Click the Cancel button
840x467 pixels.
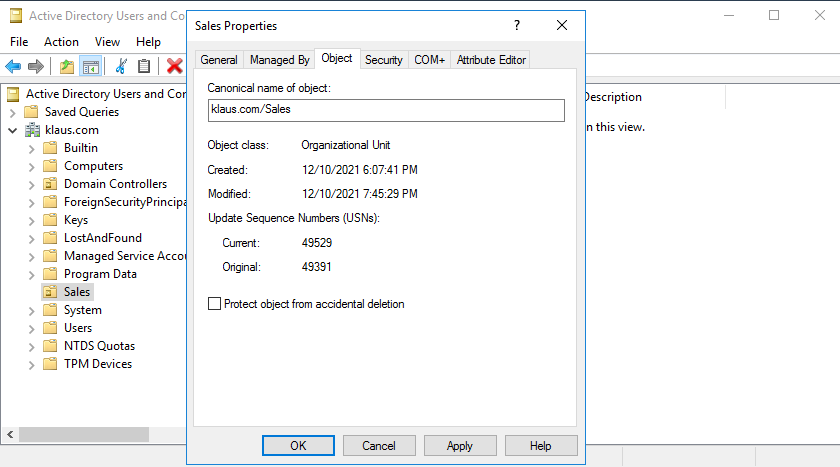pyautogui.click(x=379, y=445)
